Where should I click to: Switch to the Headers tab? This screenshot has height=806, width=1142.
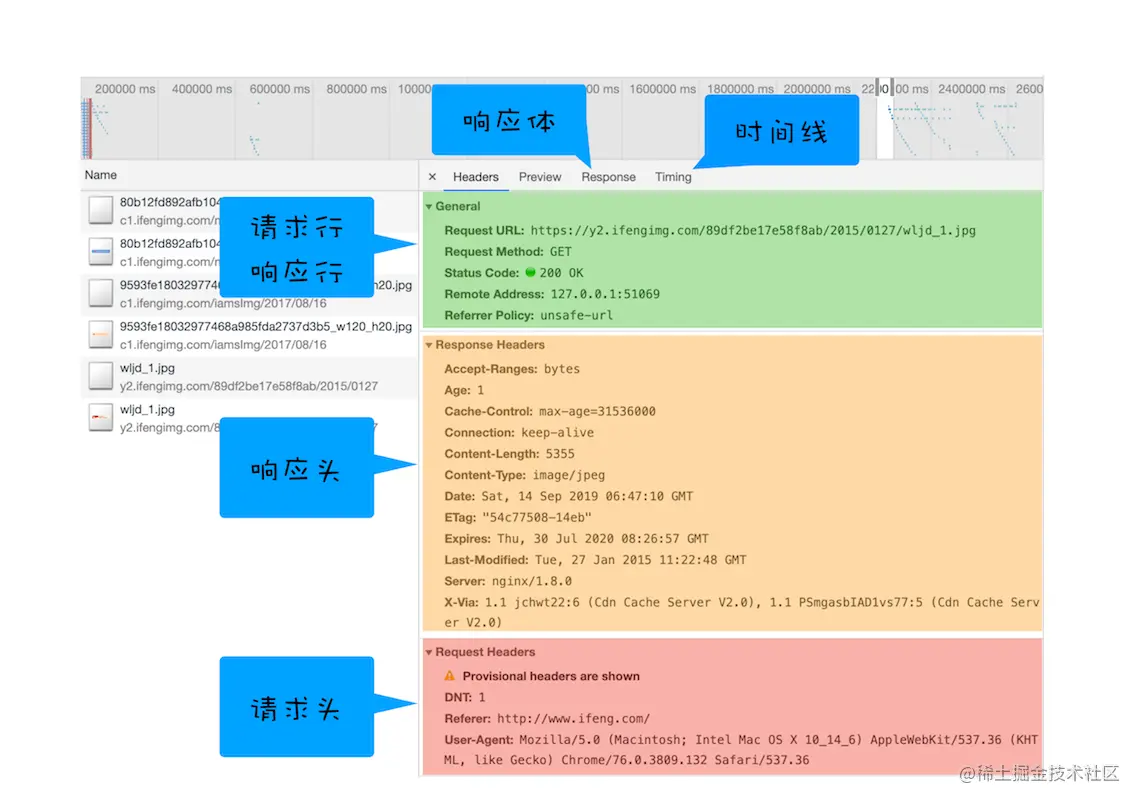click(476, 177)
